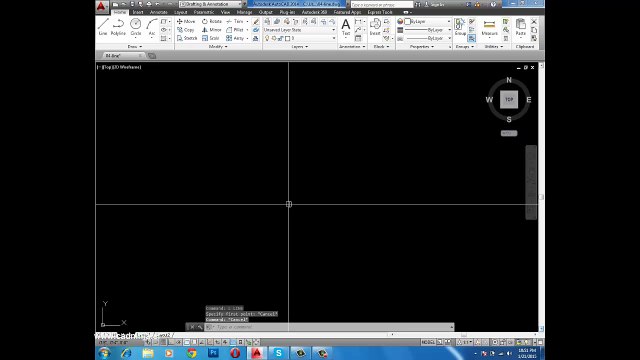
Task: Expand the Layers panel
Action: pos(300,47)
